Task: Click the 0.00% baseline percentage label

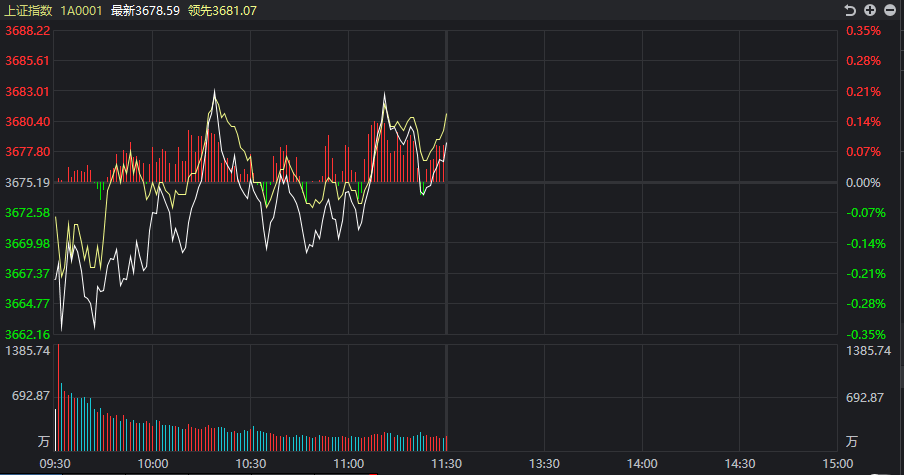Action: 863,183
